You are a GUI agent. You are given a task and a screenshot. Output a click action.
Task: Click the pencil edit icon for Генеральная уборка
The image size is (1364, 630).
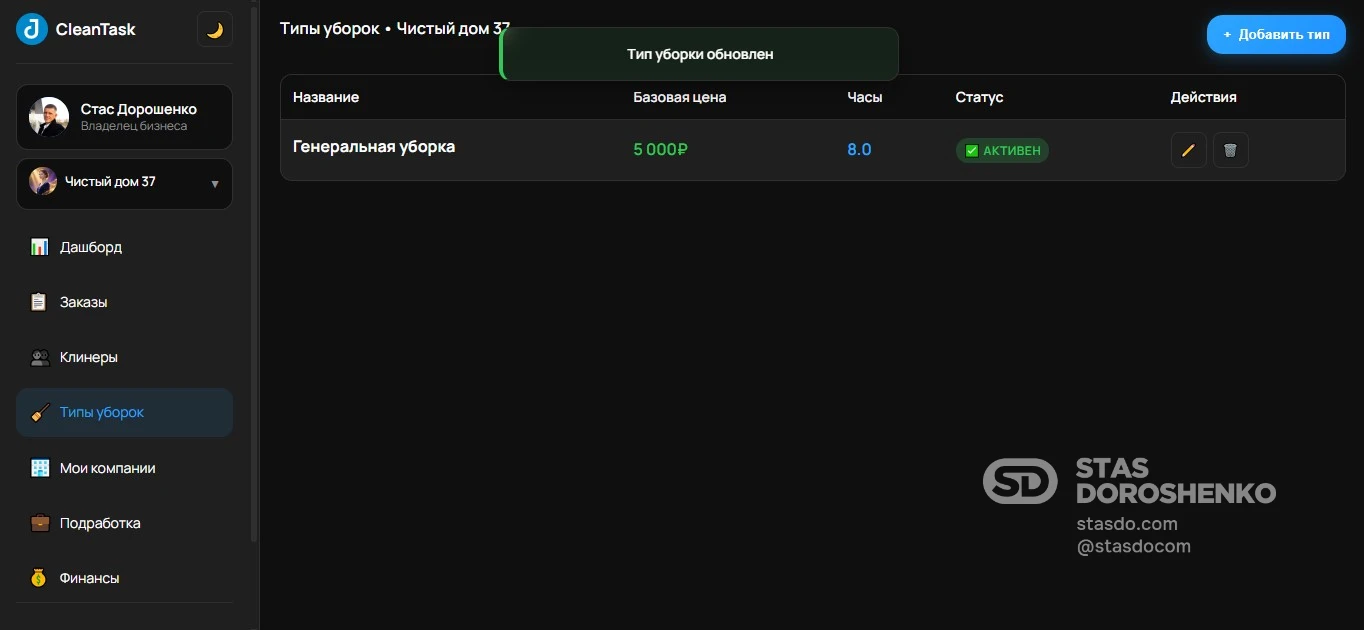1188,150
